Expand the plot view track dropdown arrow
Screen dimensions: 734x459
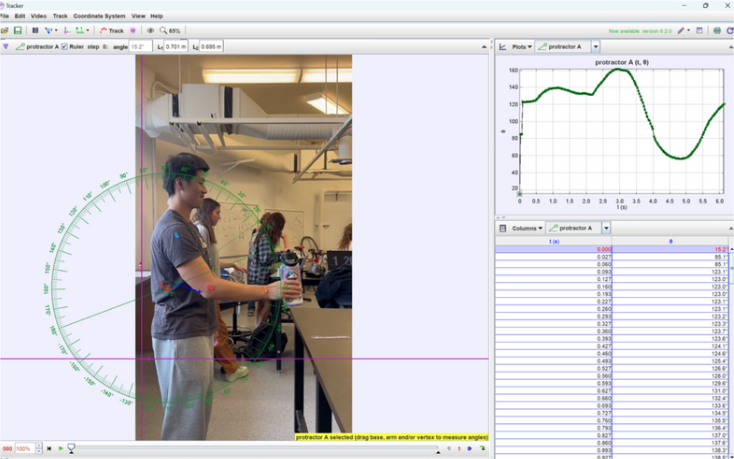[595, 47]
